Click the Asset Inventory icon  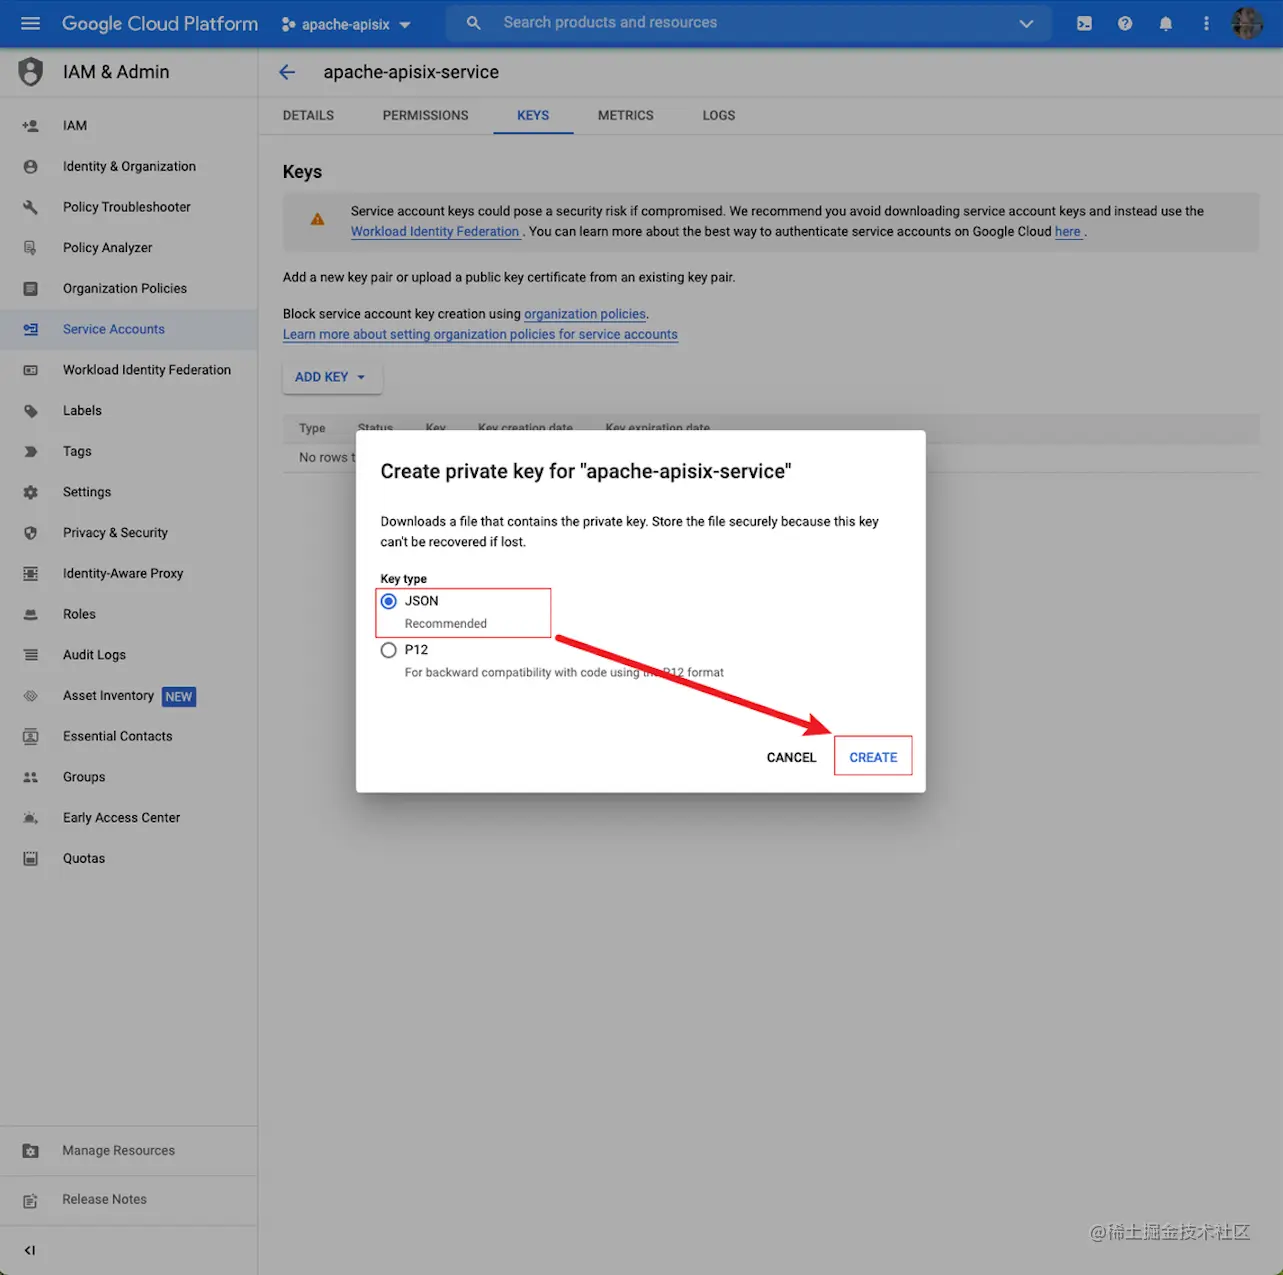pos(31,696)
